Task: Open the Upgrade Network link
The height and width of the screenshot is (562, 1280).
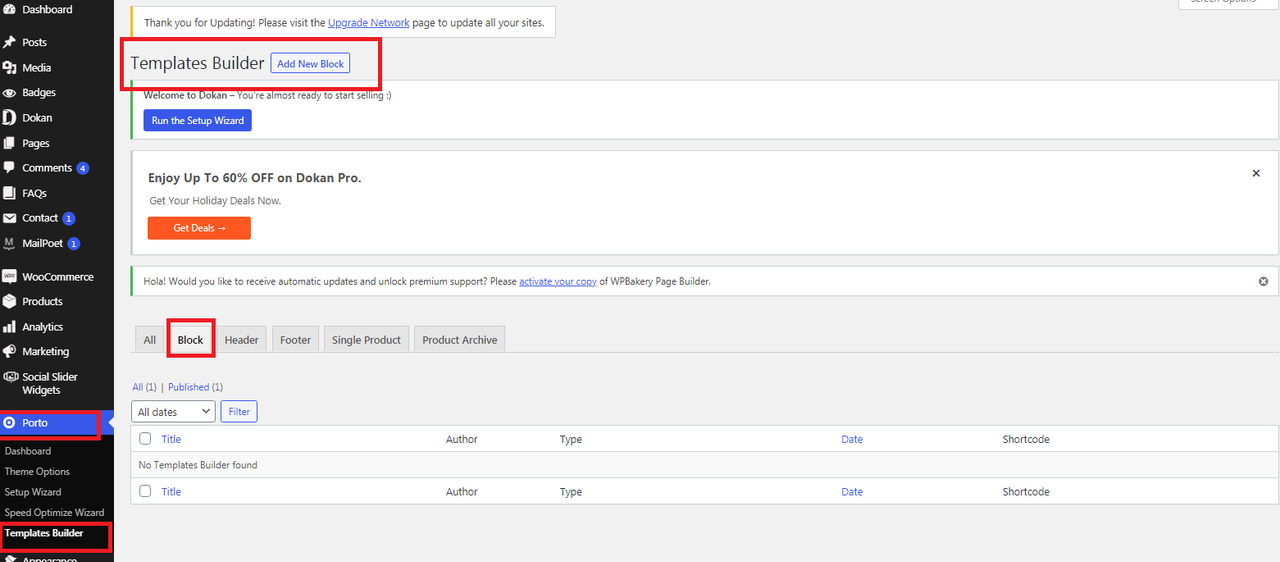Action: point(368,23)
